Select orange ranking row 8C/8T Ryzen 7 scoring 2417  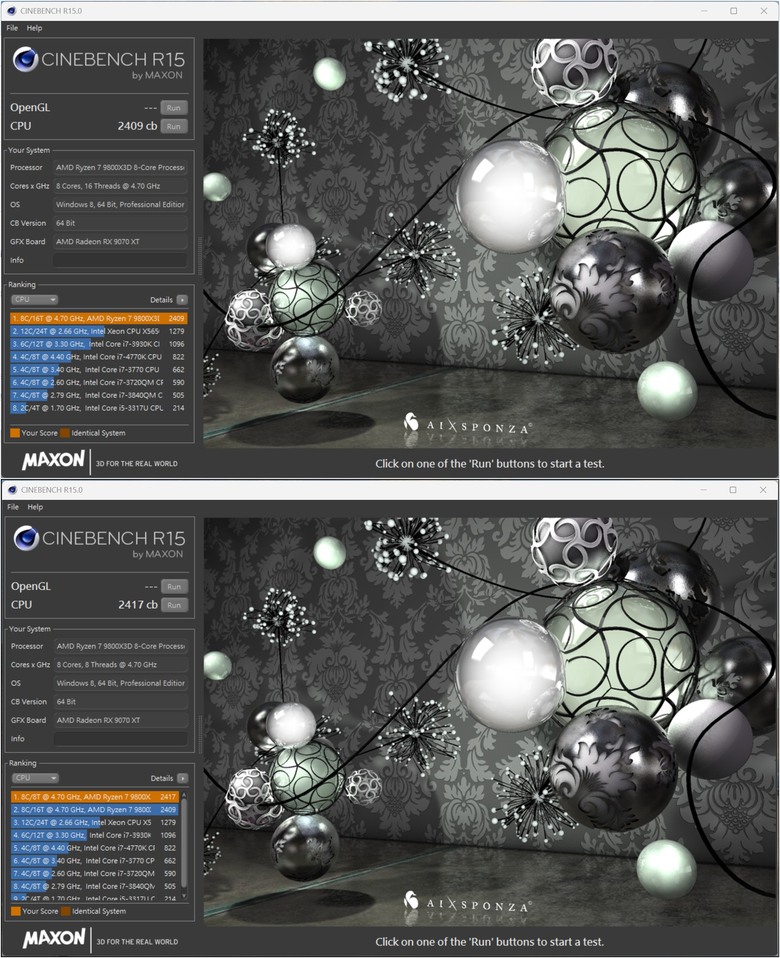tap(95, 797)
